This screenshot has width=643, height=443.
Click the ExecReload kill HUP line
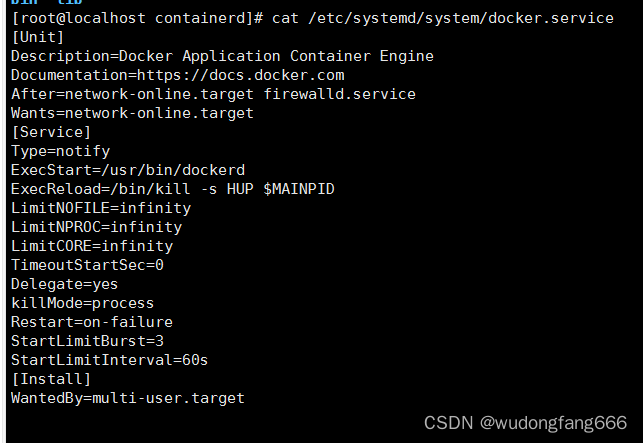(x=173, y=189)
